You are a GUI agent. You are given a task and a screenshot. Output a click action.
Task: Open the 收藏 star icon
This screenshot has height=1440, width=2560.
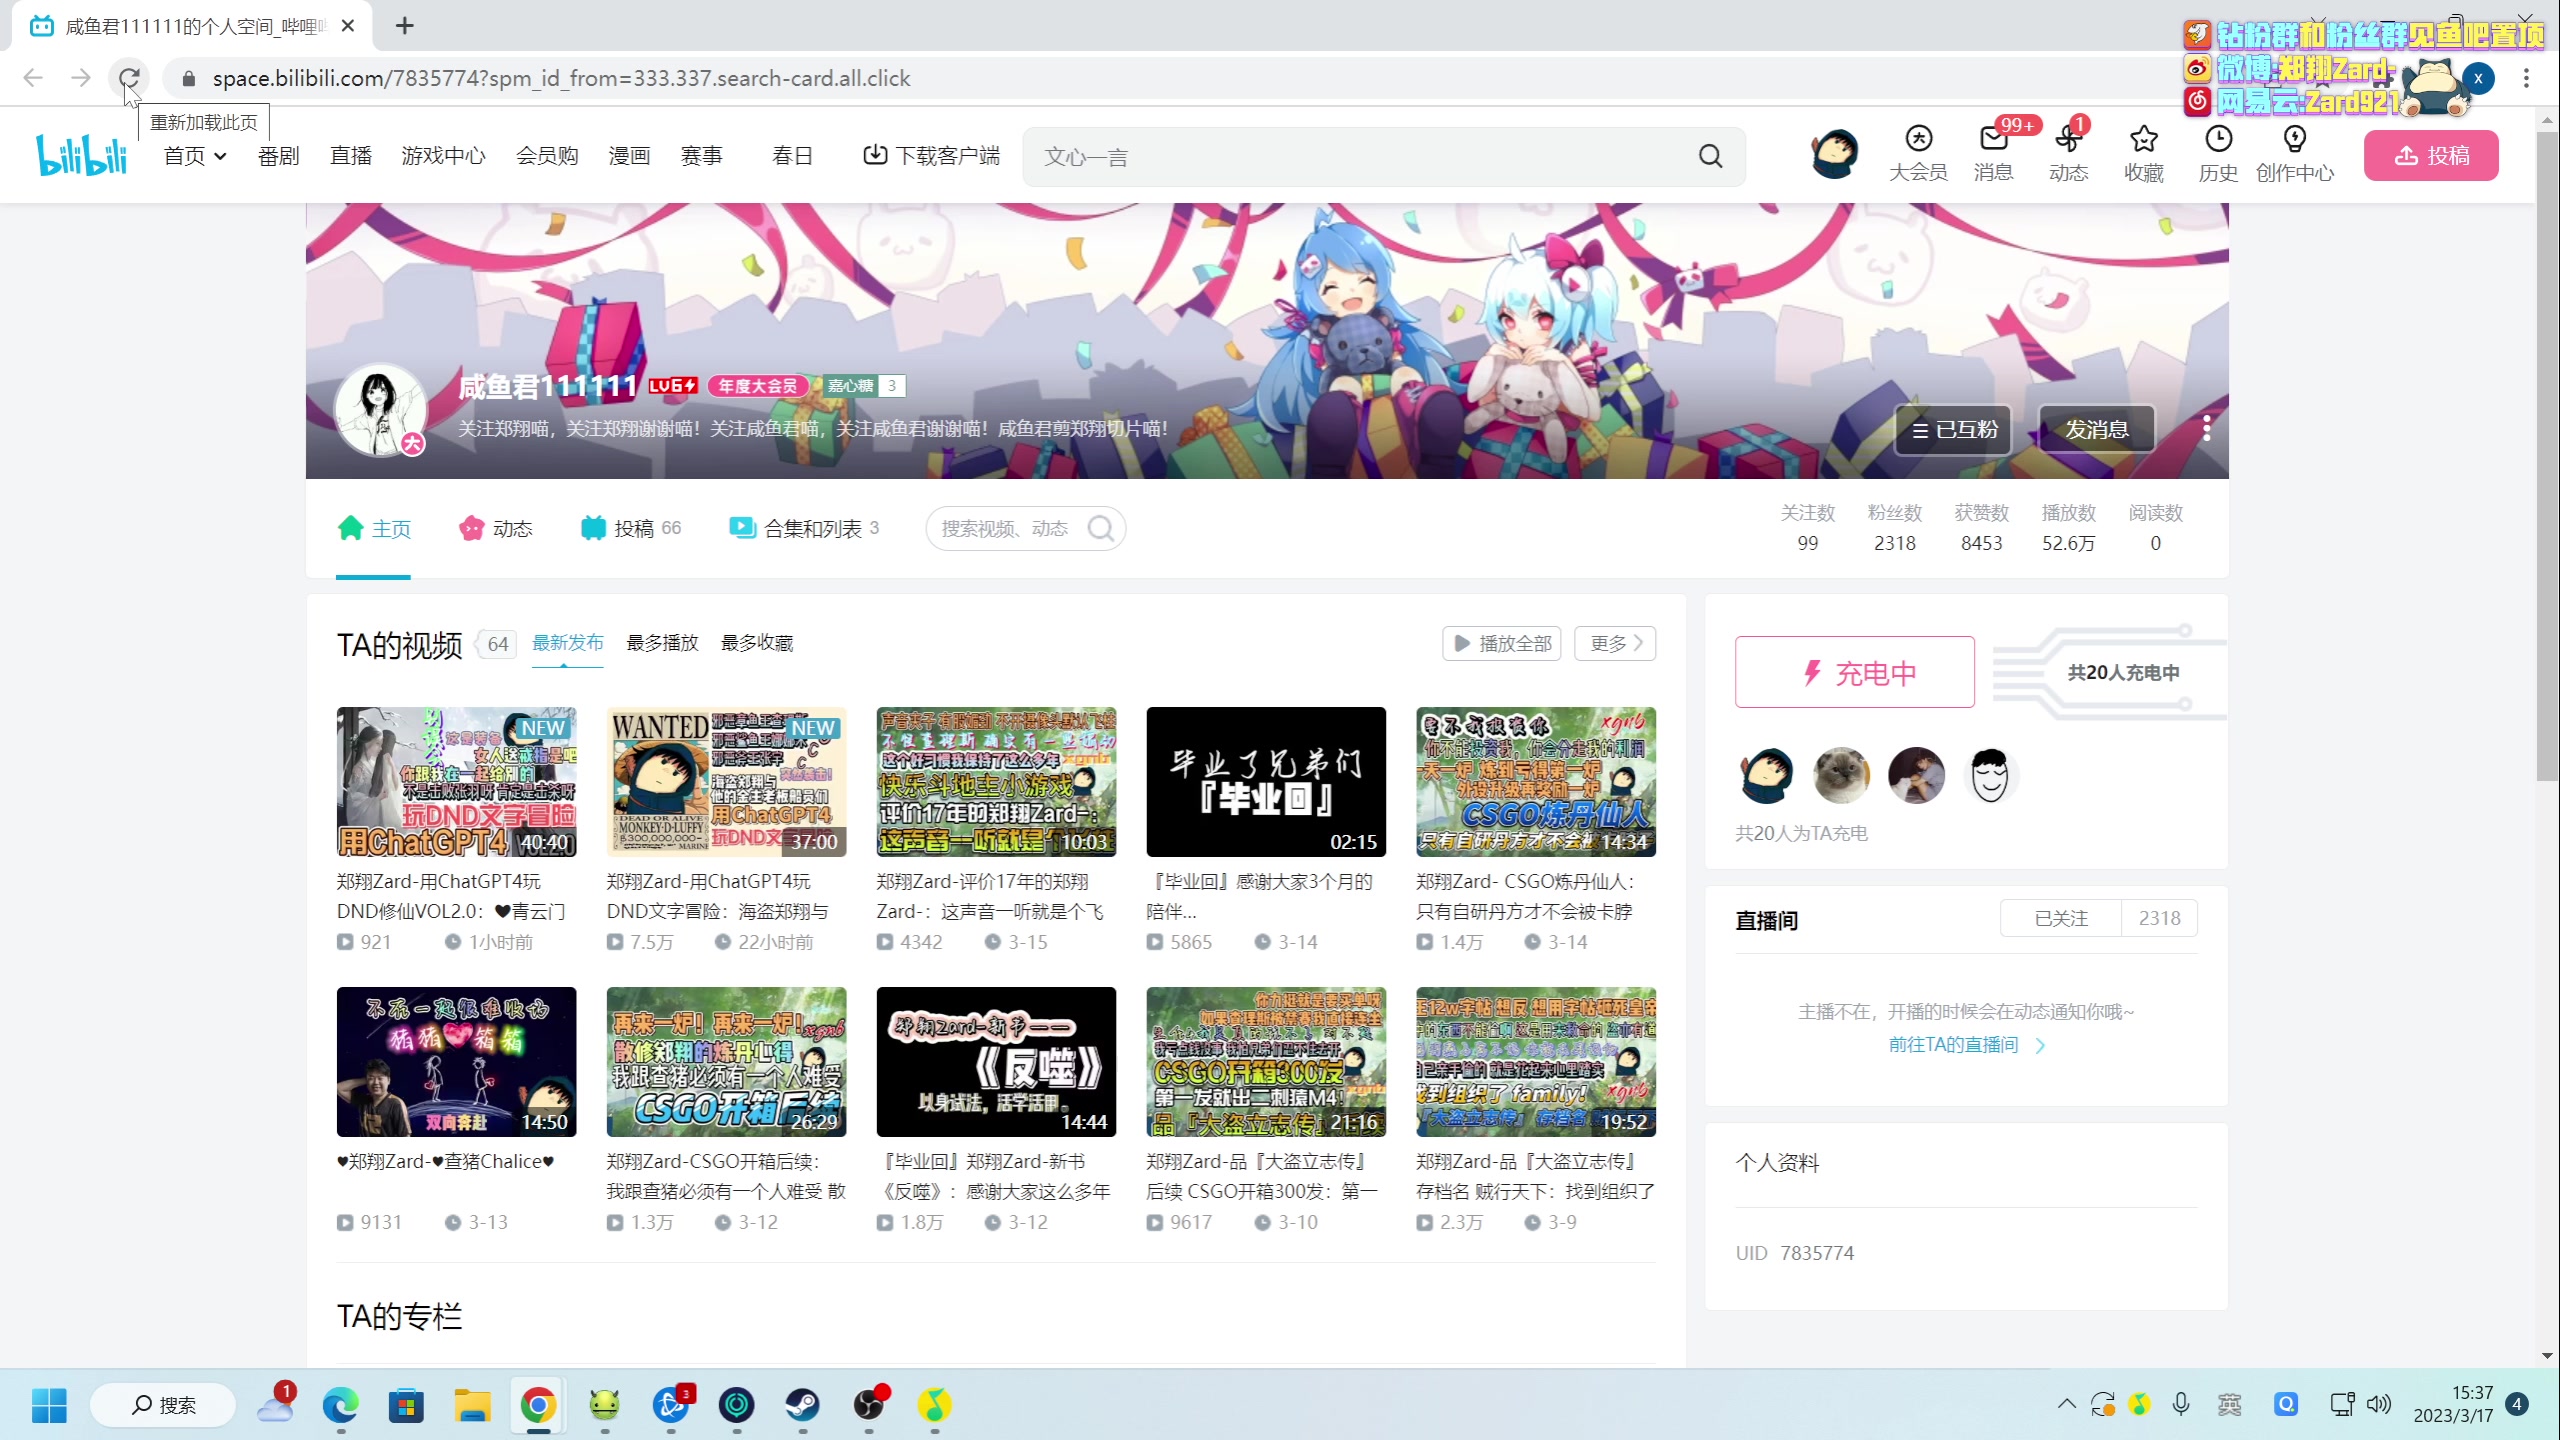click(x=2143, y=140)
